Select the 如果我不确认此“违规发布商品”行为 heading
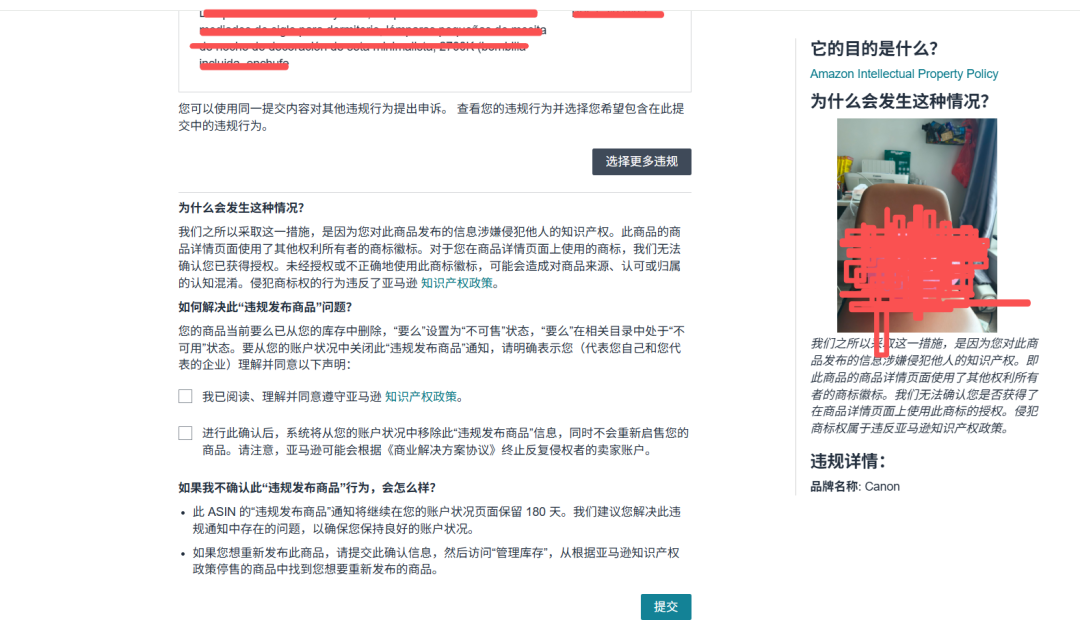The height and width of the screenshot is (620, 1080). coord(307,488)
